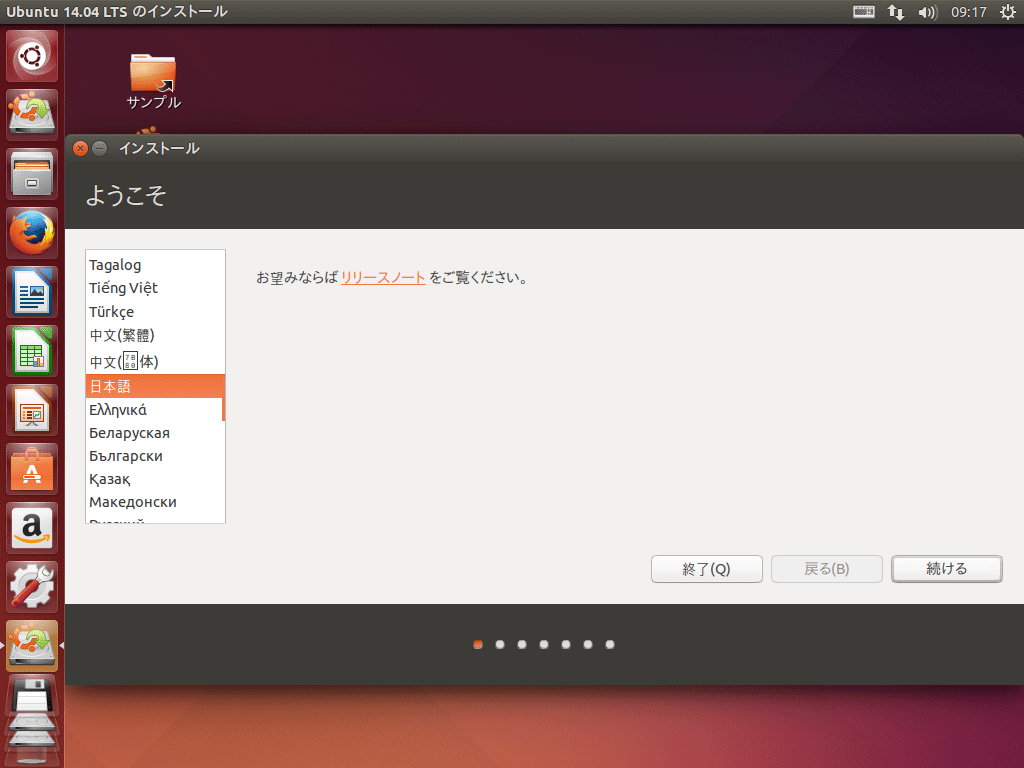Minimize the インストール window
This screenshot has height=768, width=1024.
point(99,148)
